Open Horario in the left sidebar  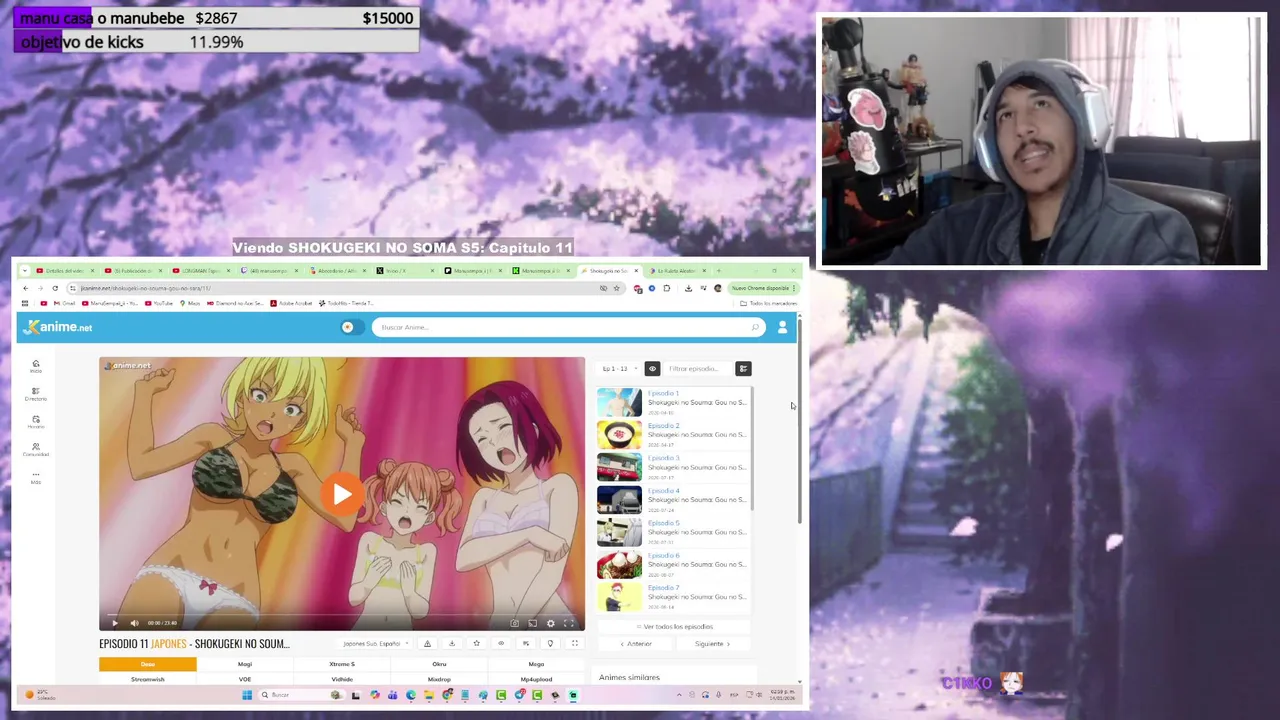point(36,422)
